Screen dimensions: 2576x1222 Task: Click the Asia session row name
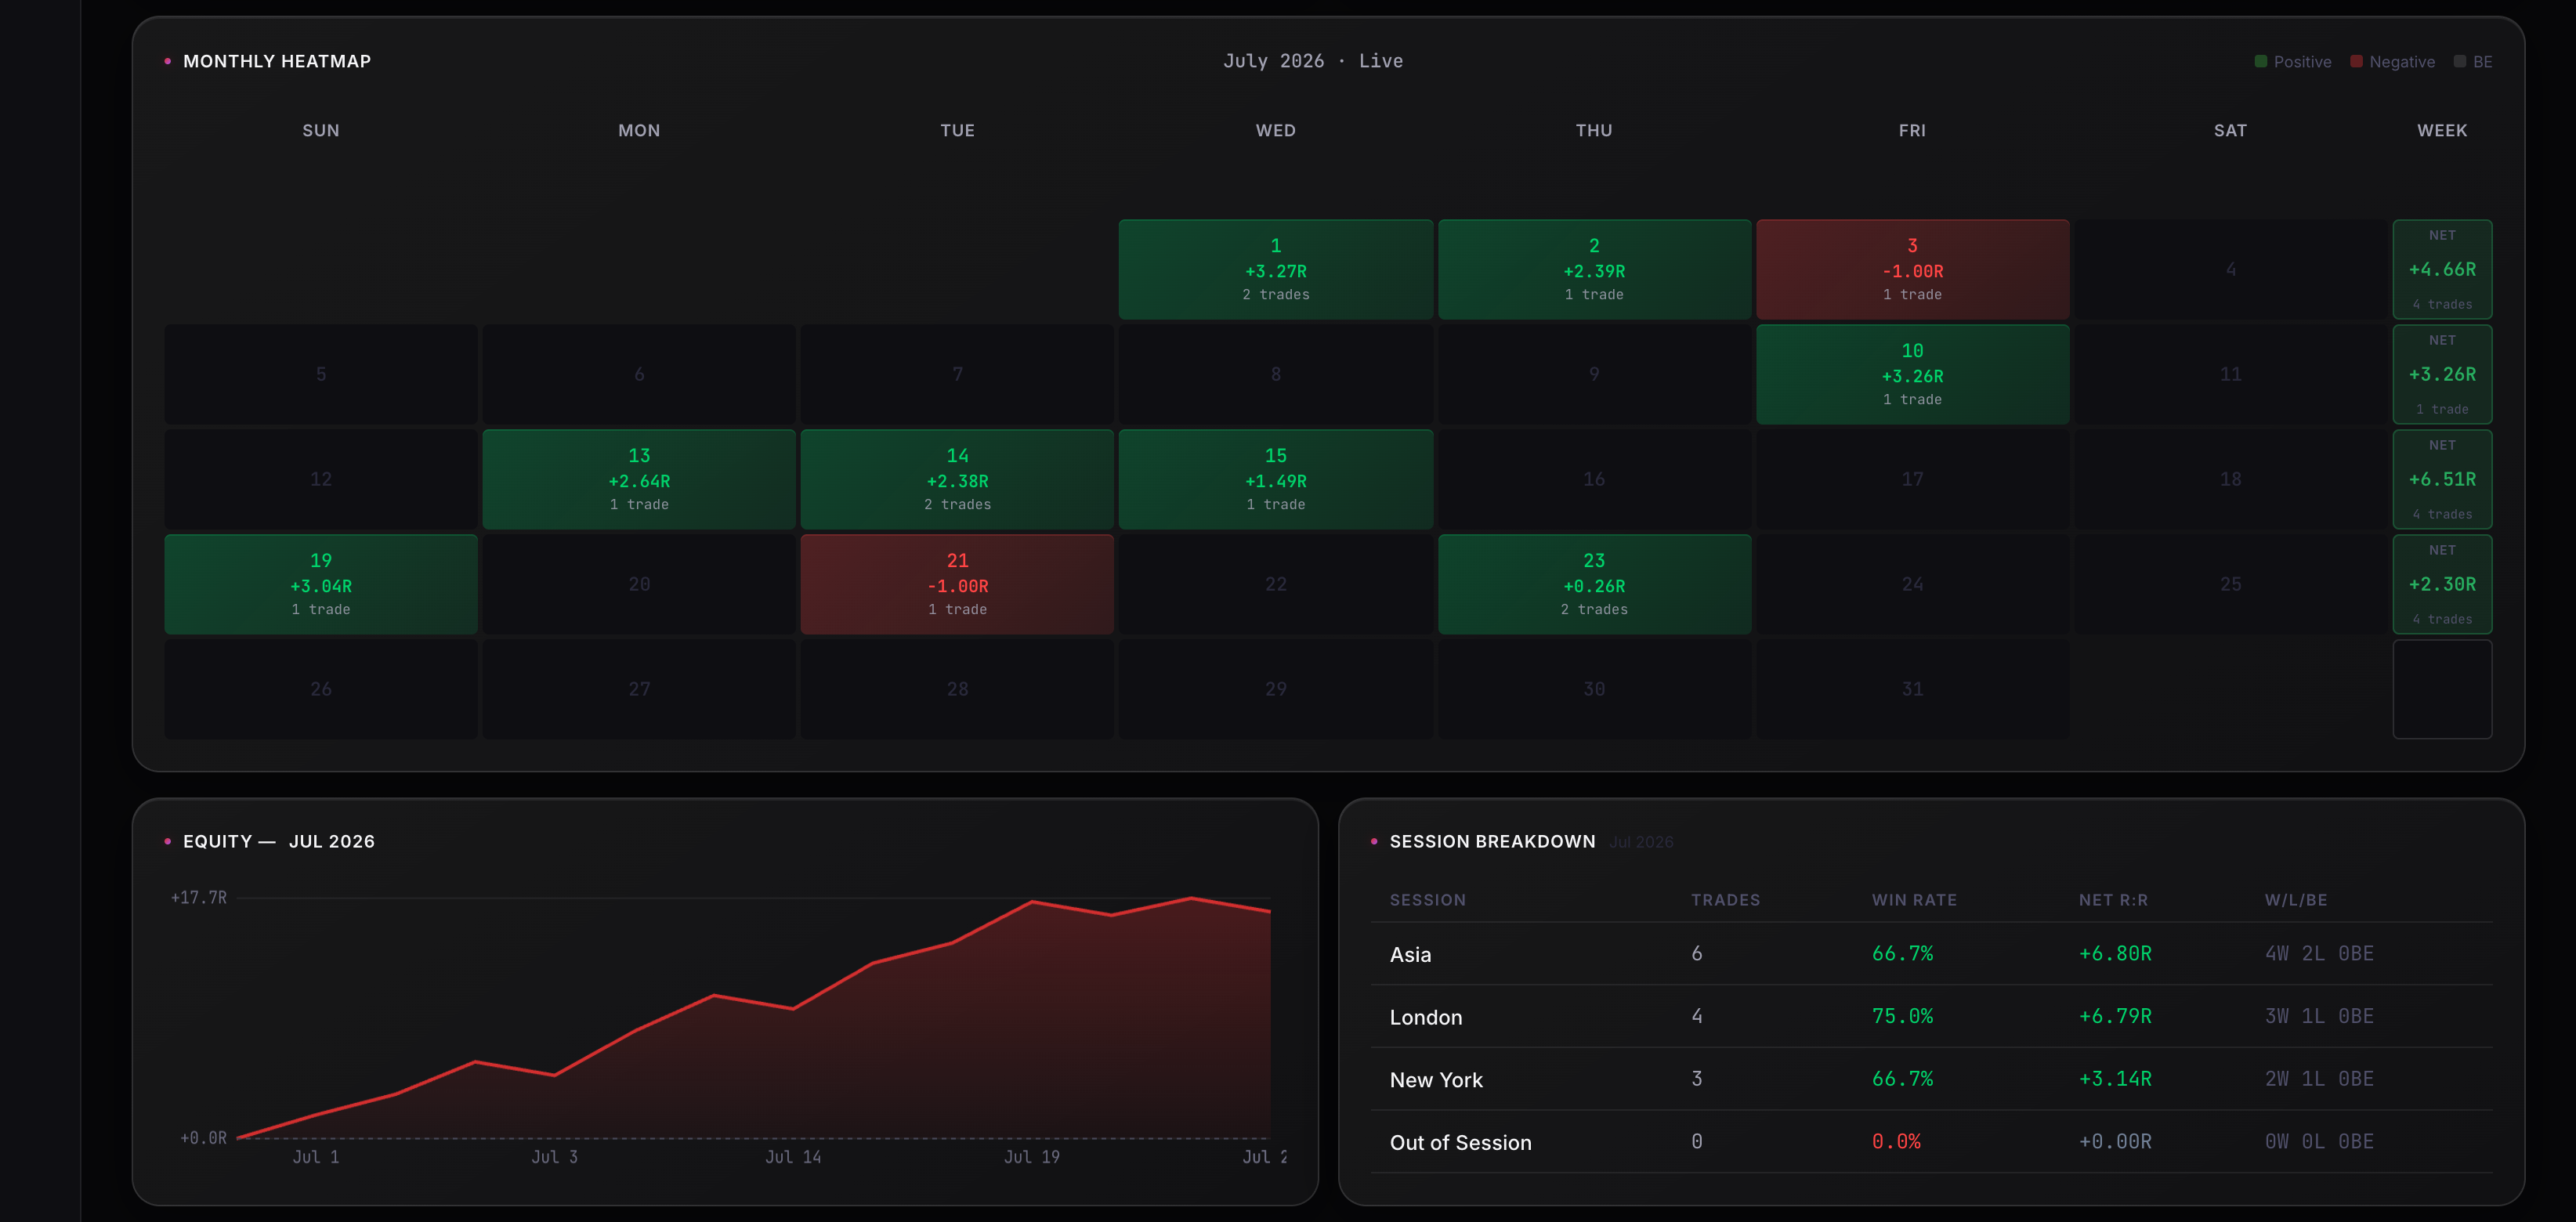(1410, 954)
